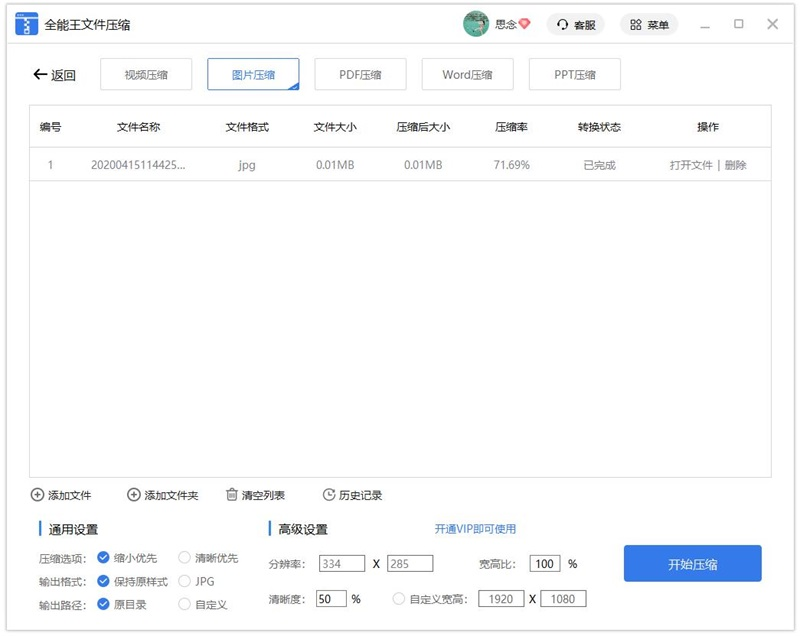Switch to PDF压缩 tab
Image resolution: width=800 pixels, height=636 pixels.
tap(360, 75)
